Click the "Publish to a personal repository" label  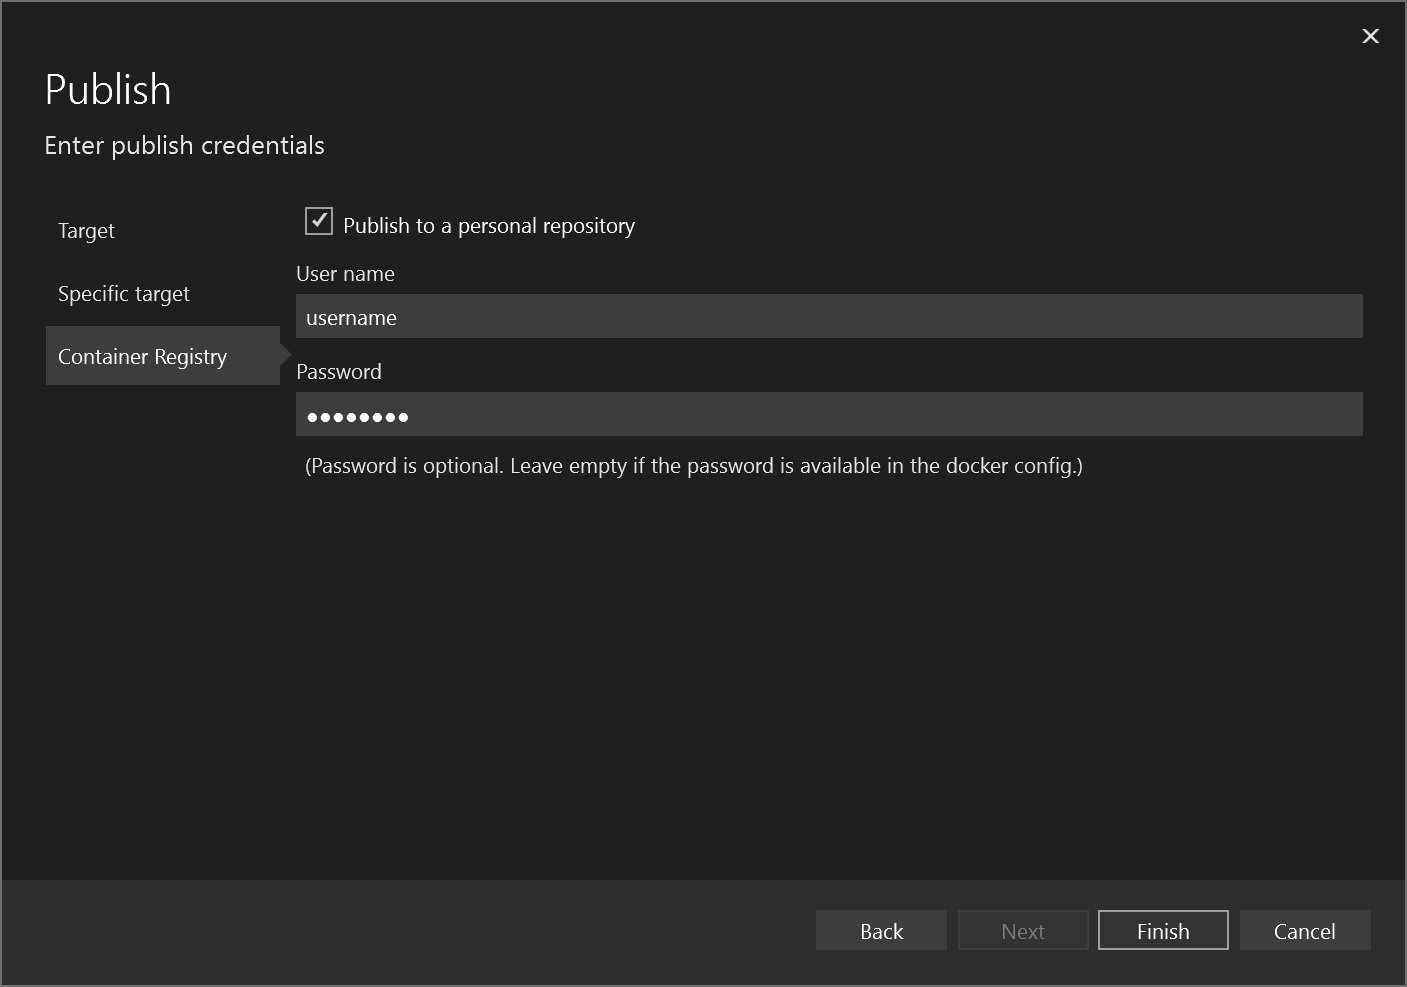(488, 225)
